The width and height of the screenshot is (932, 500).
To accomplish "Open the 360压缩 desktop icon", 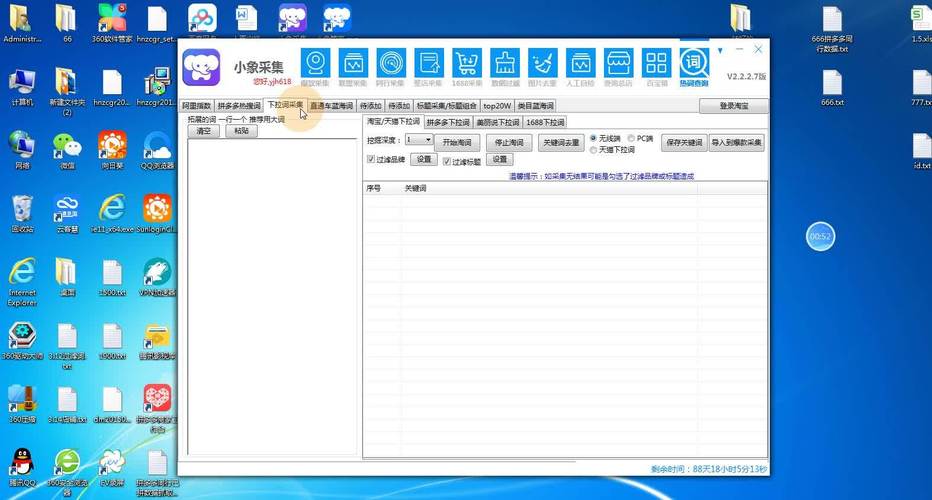I will [x=22, y=404].
